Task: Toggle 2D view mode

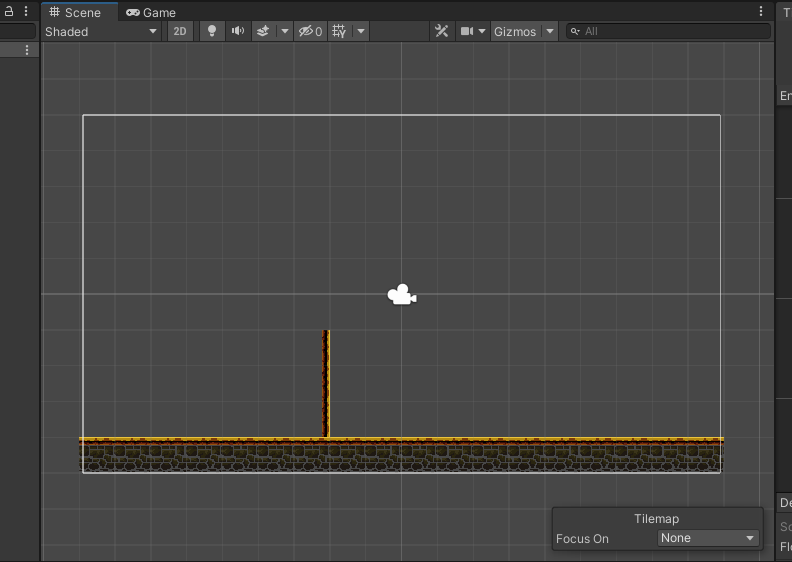Action: coord(180,31)
